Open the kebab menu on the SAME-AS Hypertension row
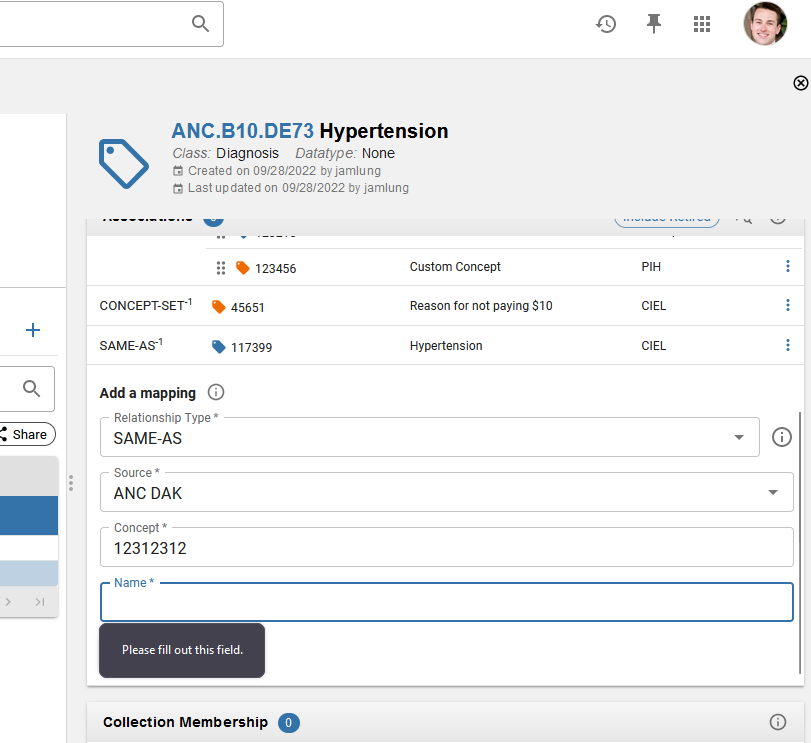Viewport: 811px width, 743px height. point(788,345)
